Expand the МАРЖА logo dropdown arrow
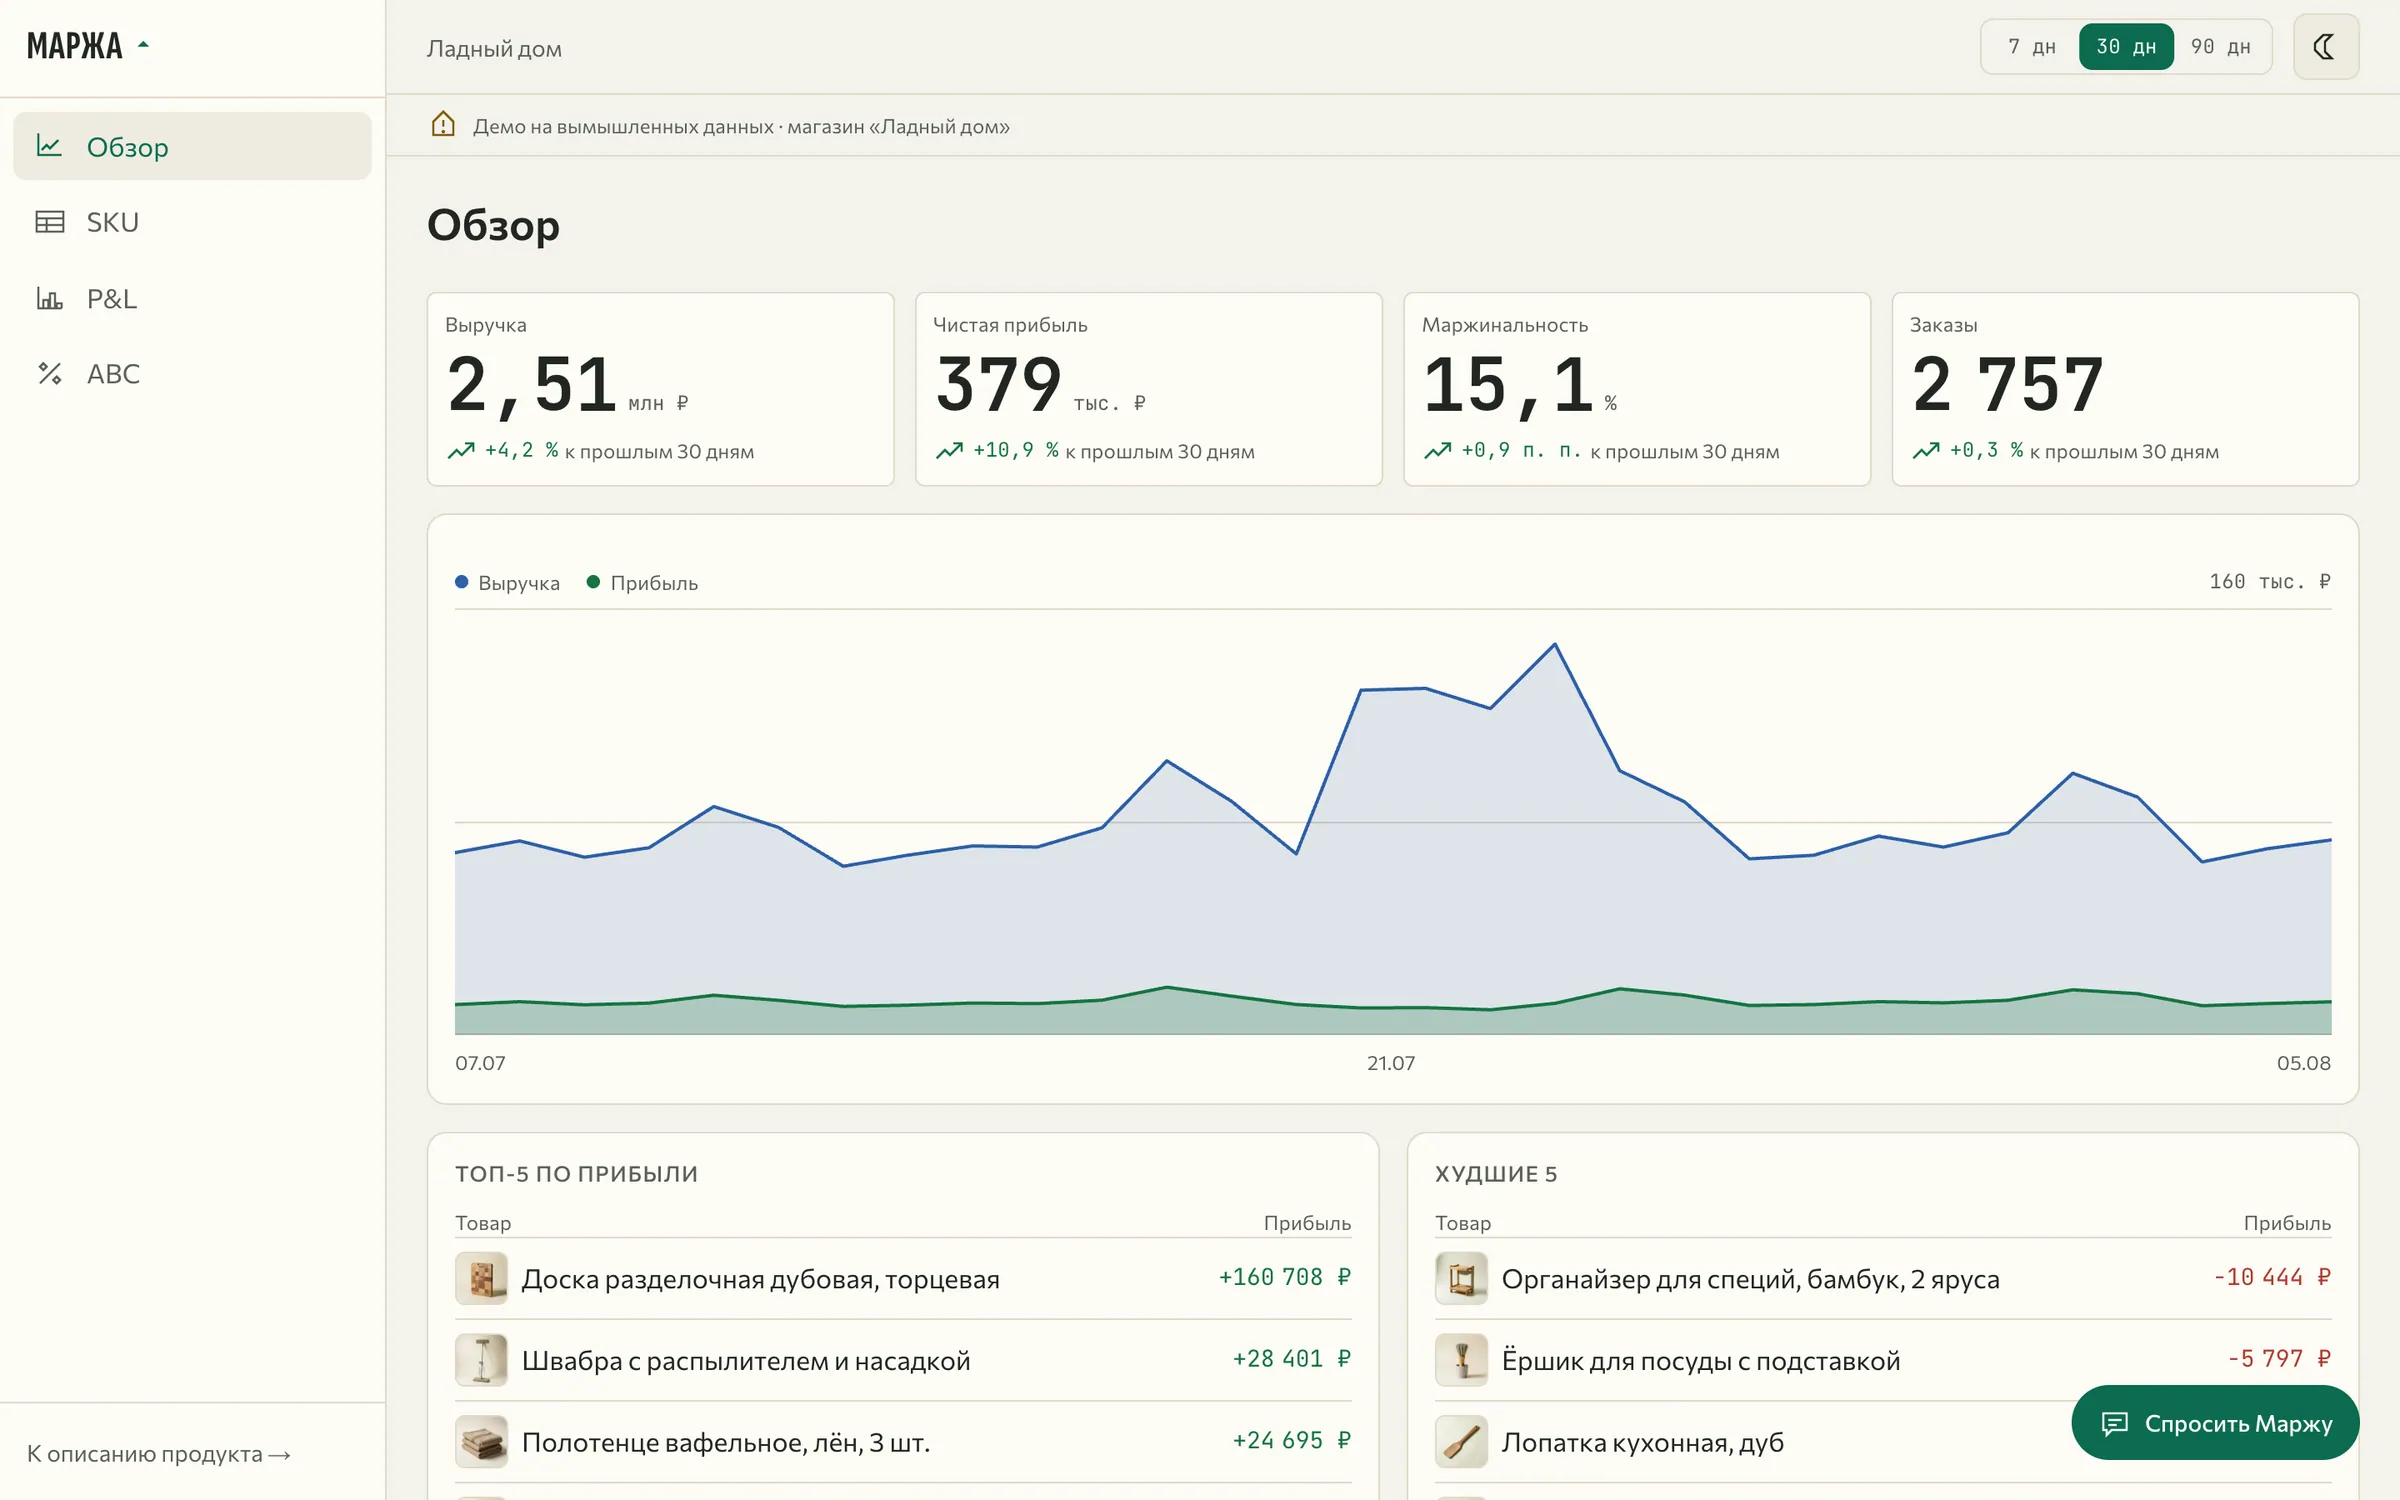 [x=143, y=45]
